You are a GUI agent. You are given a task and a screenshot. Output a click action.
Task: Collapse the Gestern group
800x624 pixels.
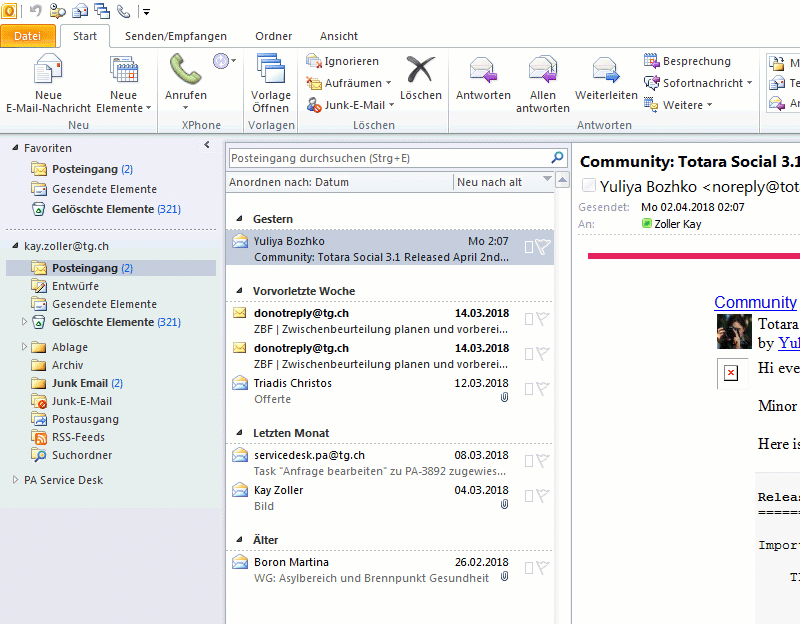click(x=239, y=219)
